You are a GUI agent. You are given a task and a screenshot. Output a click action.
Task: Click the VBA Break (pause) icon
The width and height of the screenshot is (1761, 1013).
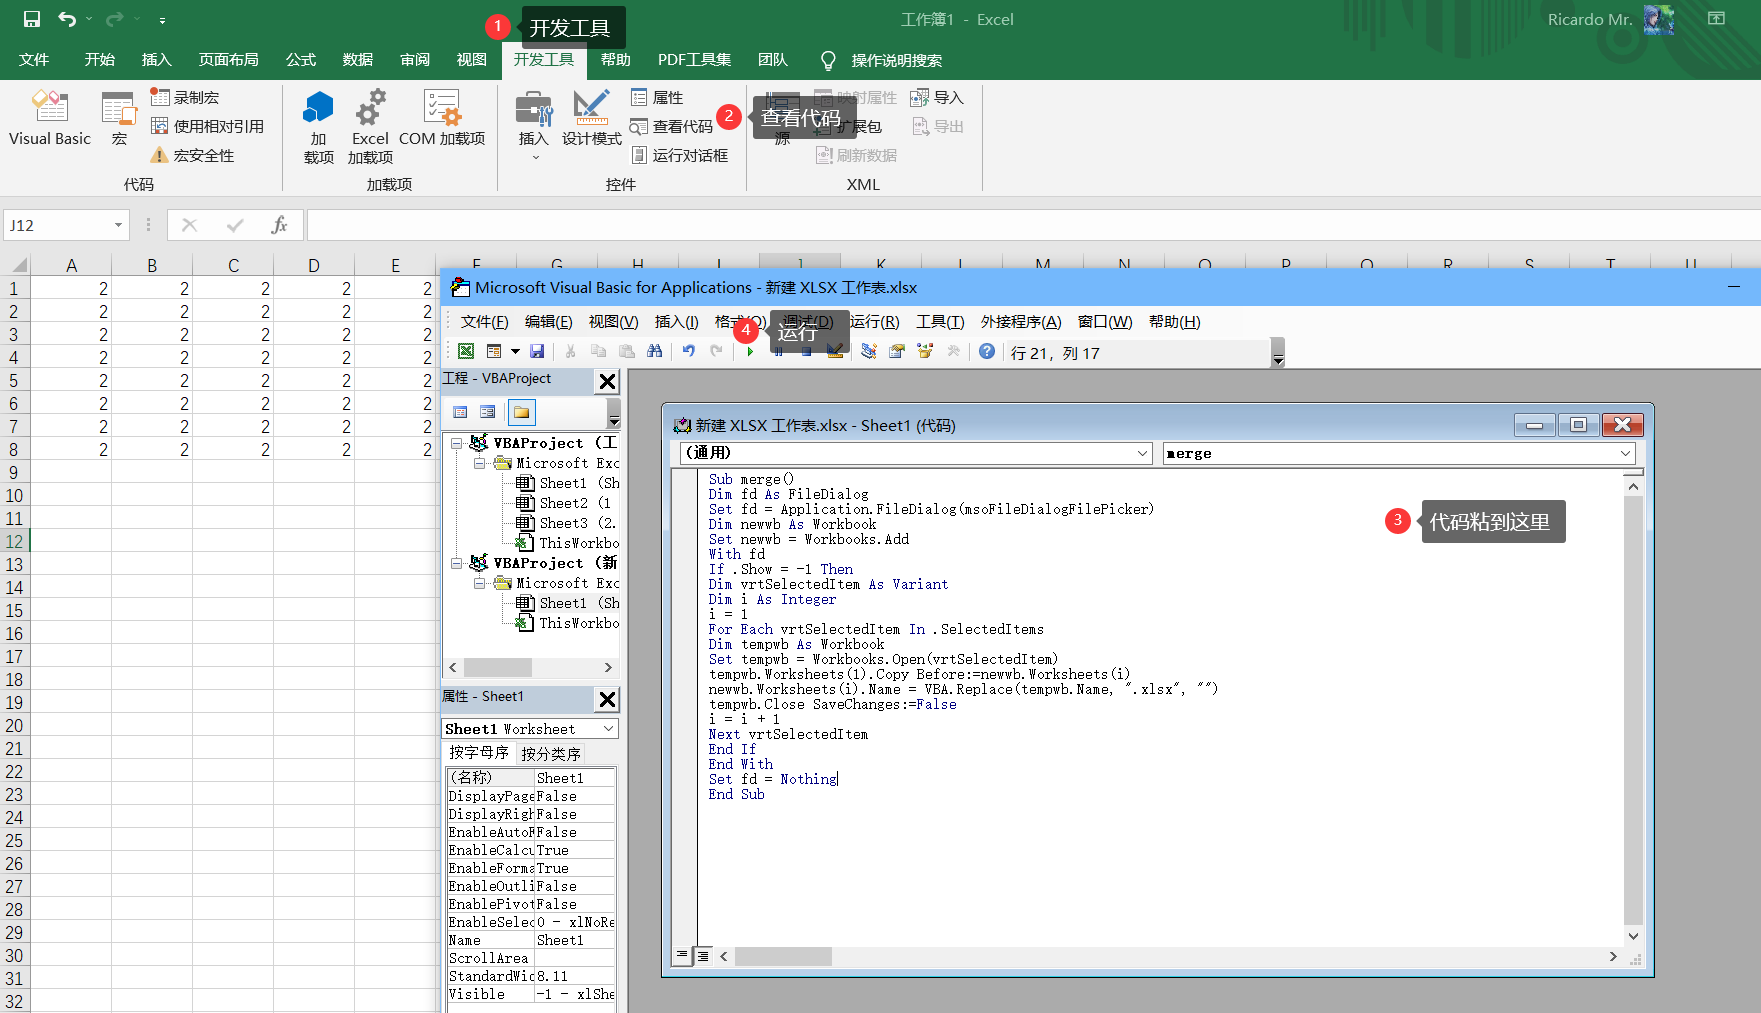point(778,351)
